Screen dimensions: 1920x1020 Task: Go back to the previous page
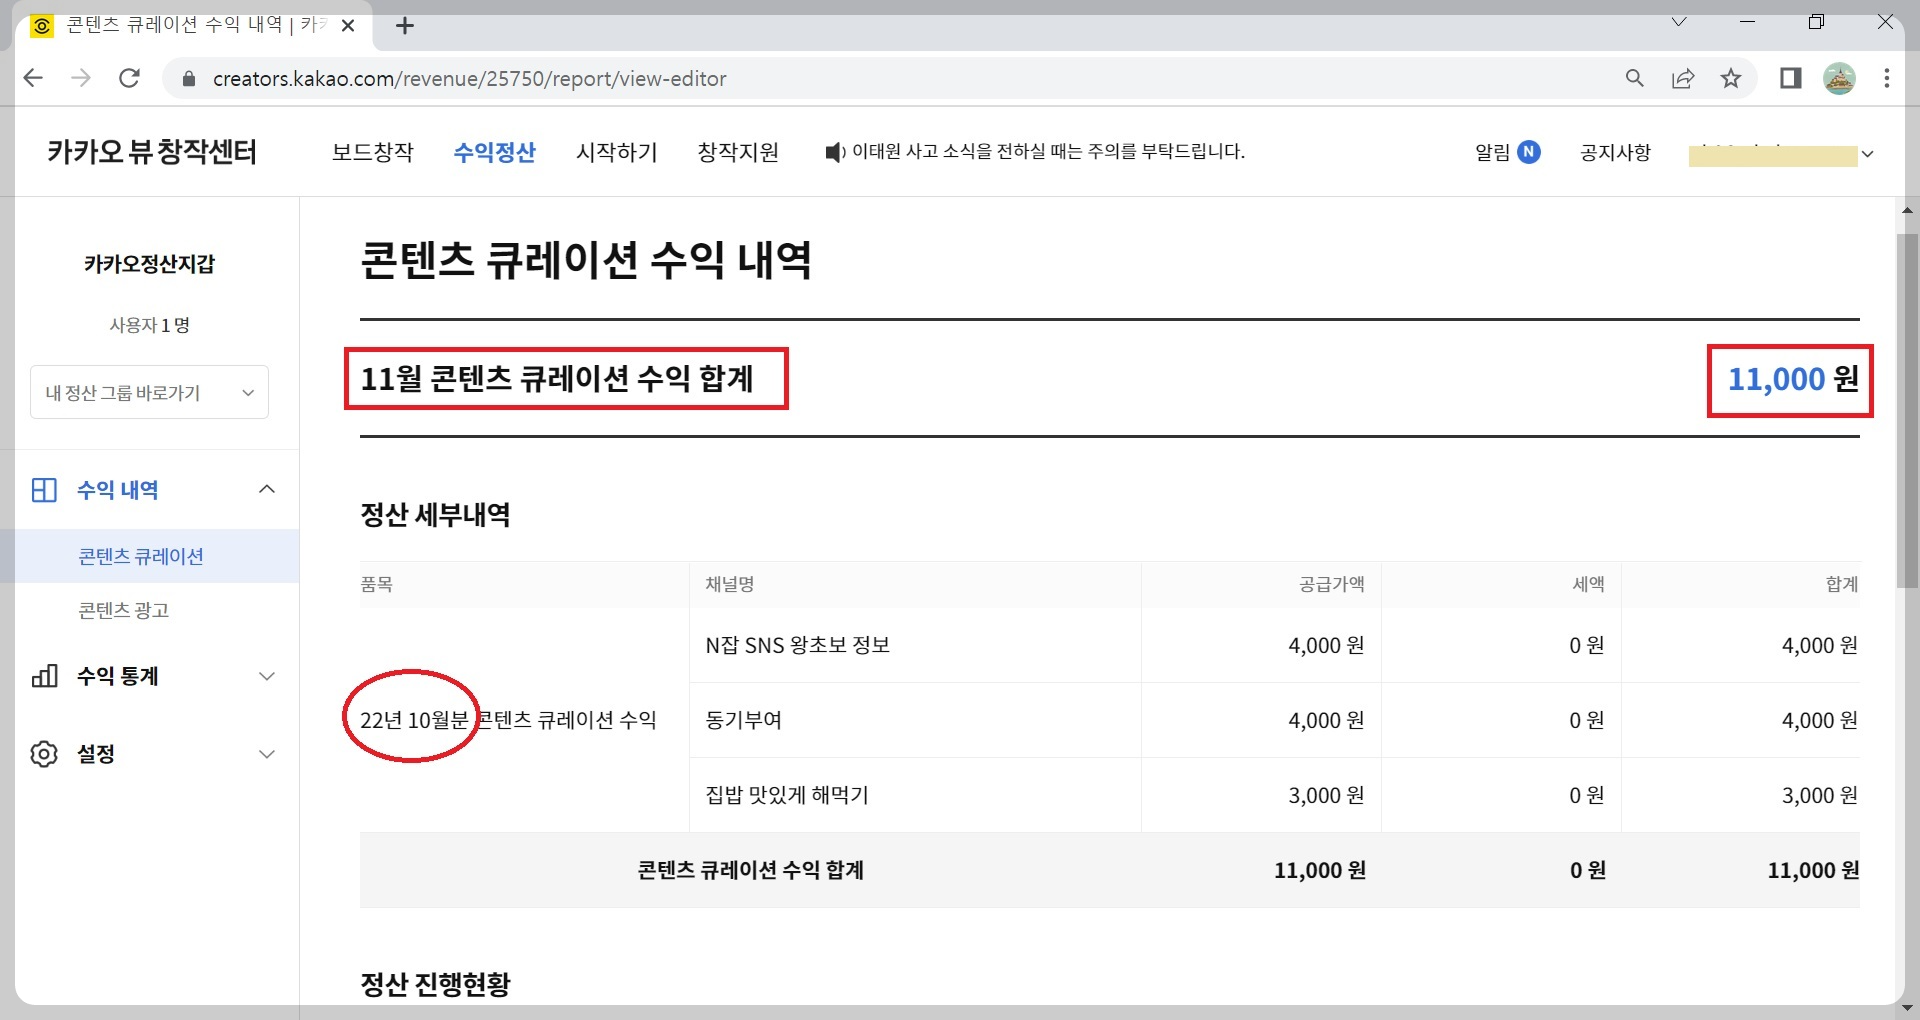pyautogui.click(x=33, y=78)
